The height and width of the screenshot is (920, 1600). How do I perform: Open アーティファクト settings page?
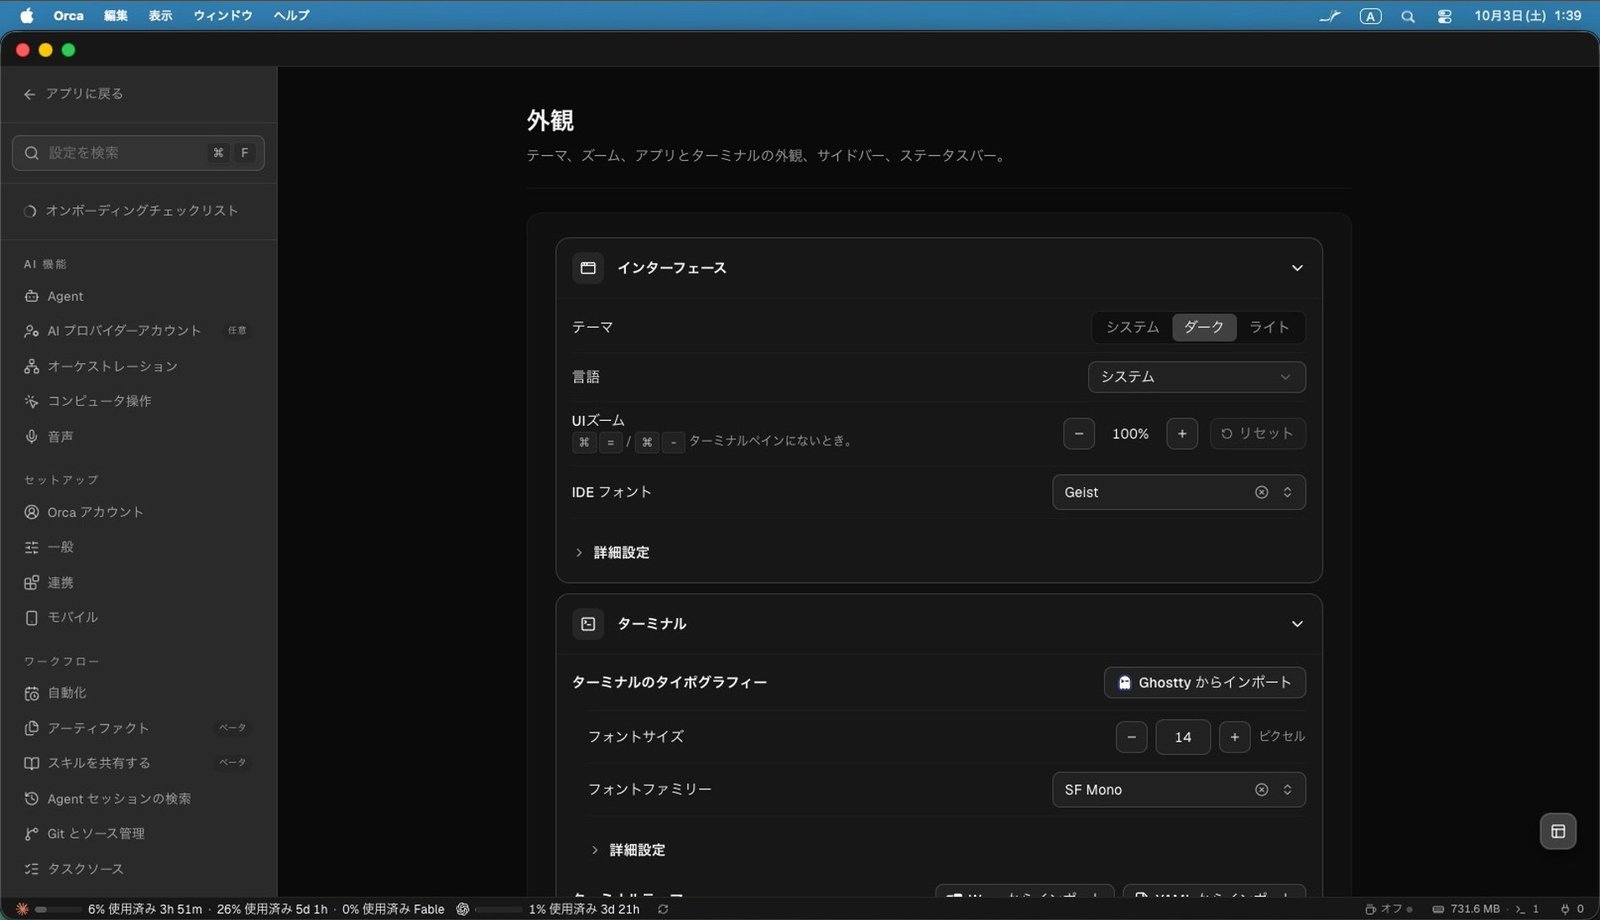point(136,728)
